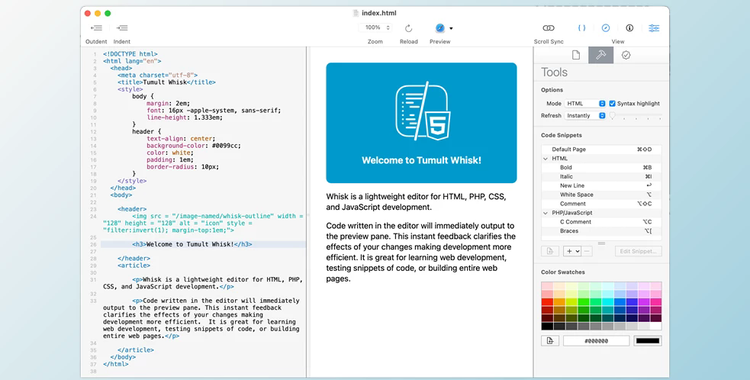
Task: Select the Italic snippet row
Action: tap(601, 177)
